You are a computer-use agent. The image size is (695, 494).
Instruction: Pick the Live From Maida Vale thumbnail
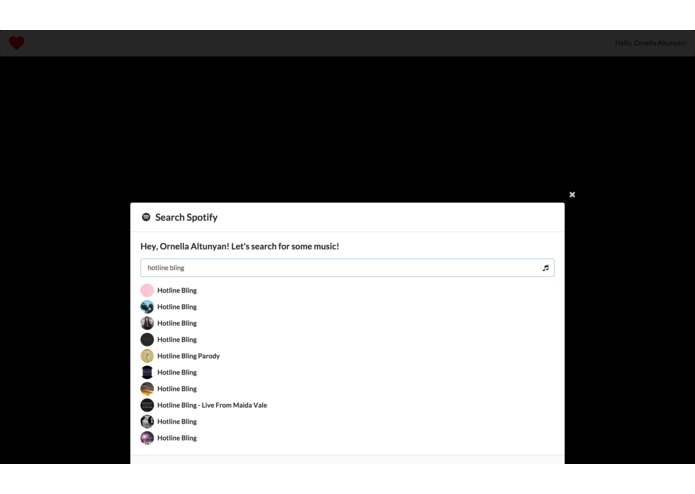point(147,405)
